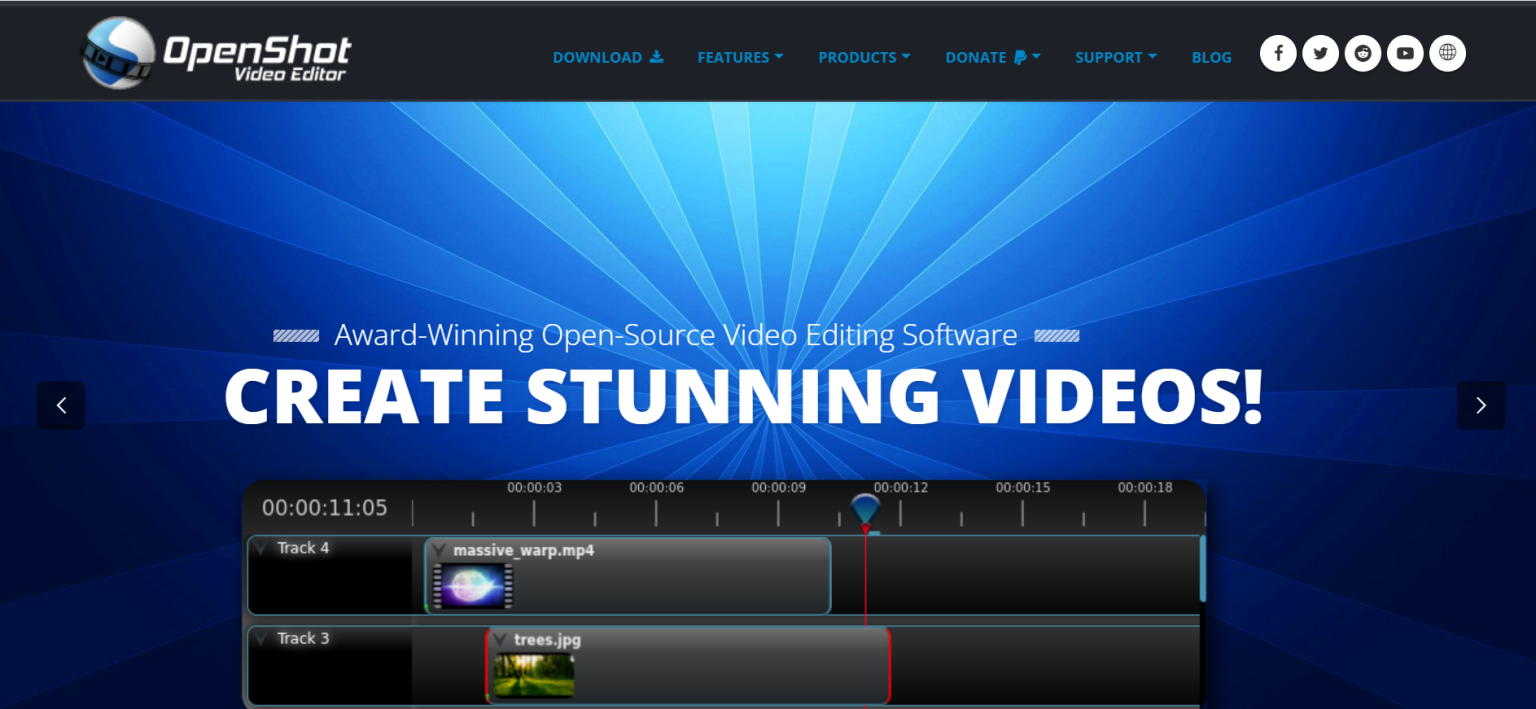Click the Twitter bird icon

(1320, 53)
